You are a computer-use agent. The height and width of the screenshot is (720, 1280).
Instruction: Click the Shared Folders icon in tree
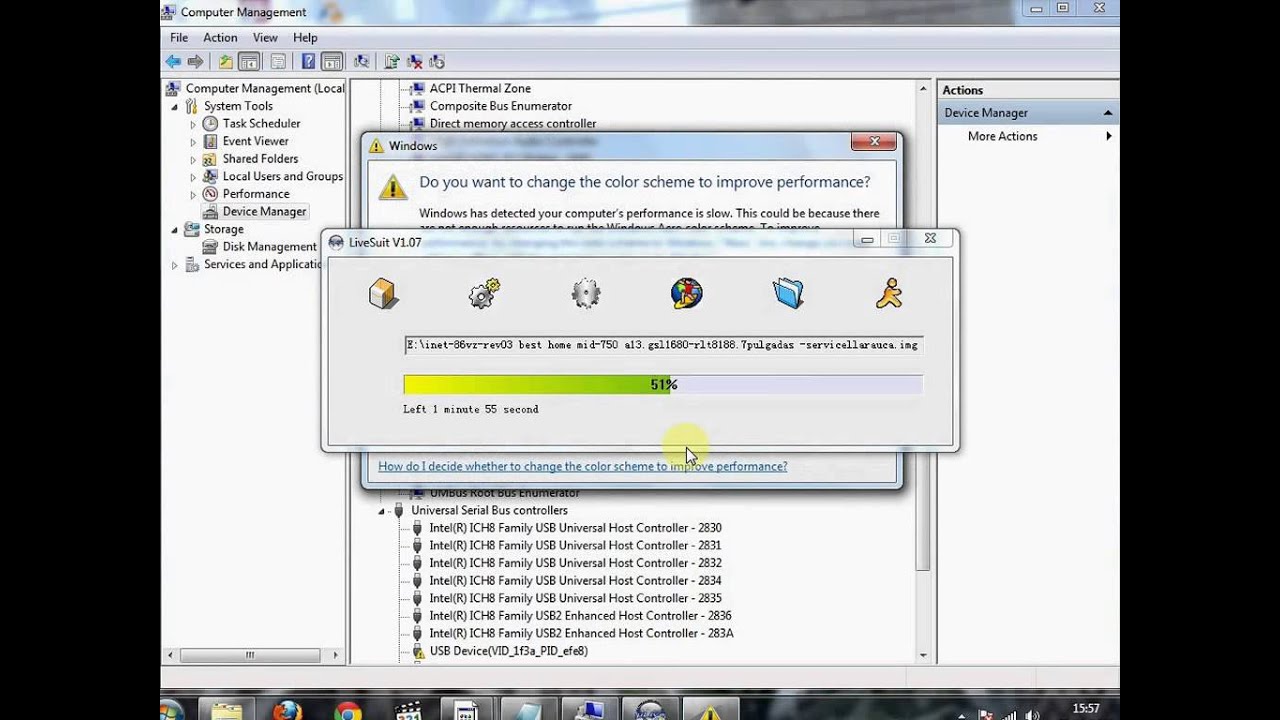tap(210, 159)
